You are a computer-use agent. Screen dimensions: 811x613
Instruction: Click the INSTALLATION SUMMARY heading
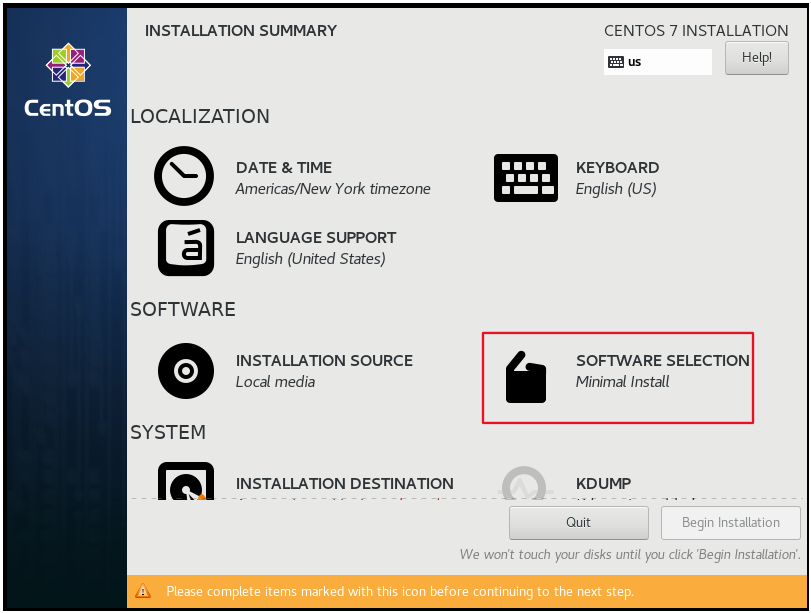[x=241, y=31]
